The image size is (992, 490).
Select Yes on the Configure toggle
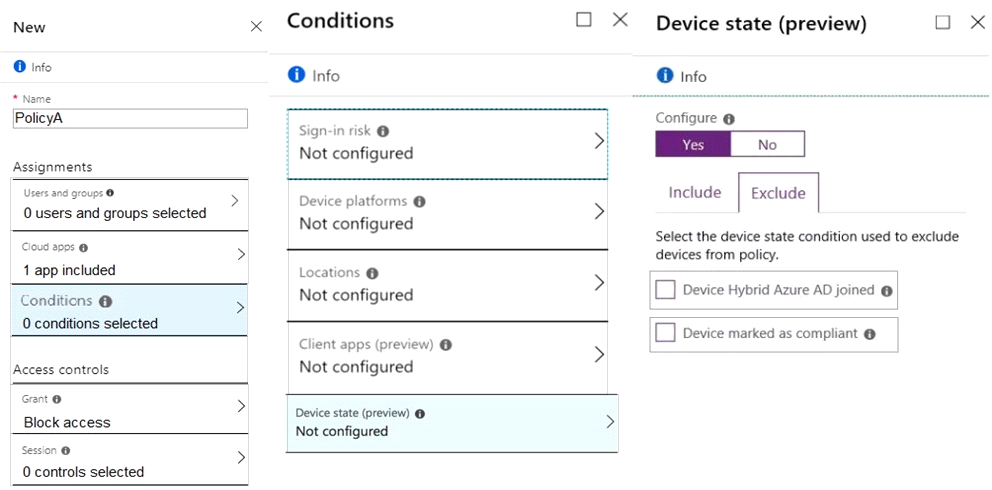(x=693, y=144)
